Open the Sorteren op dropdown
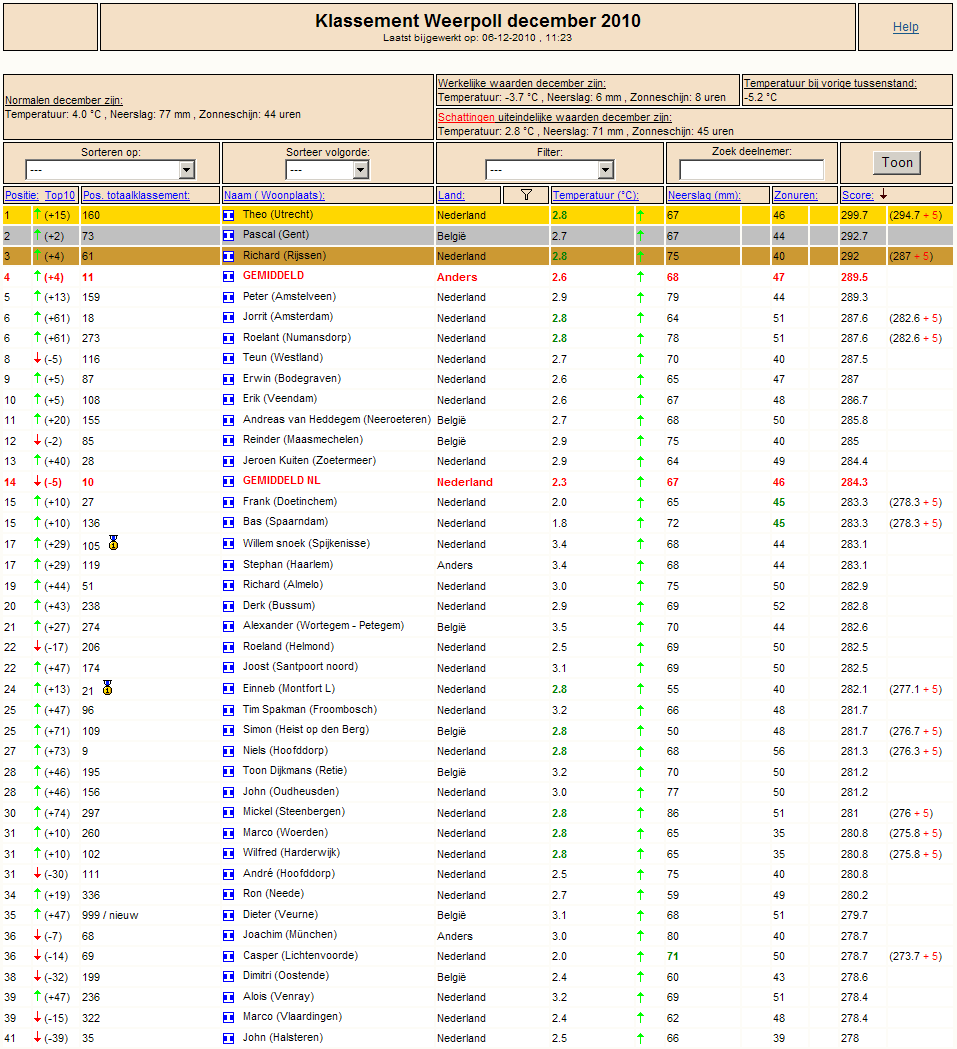The height and width of the screenshot is (1049, 957). pyautogui.click(x=110, y=170)
